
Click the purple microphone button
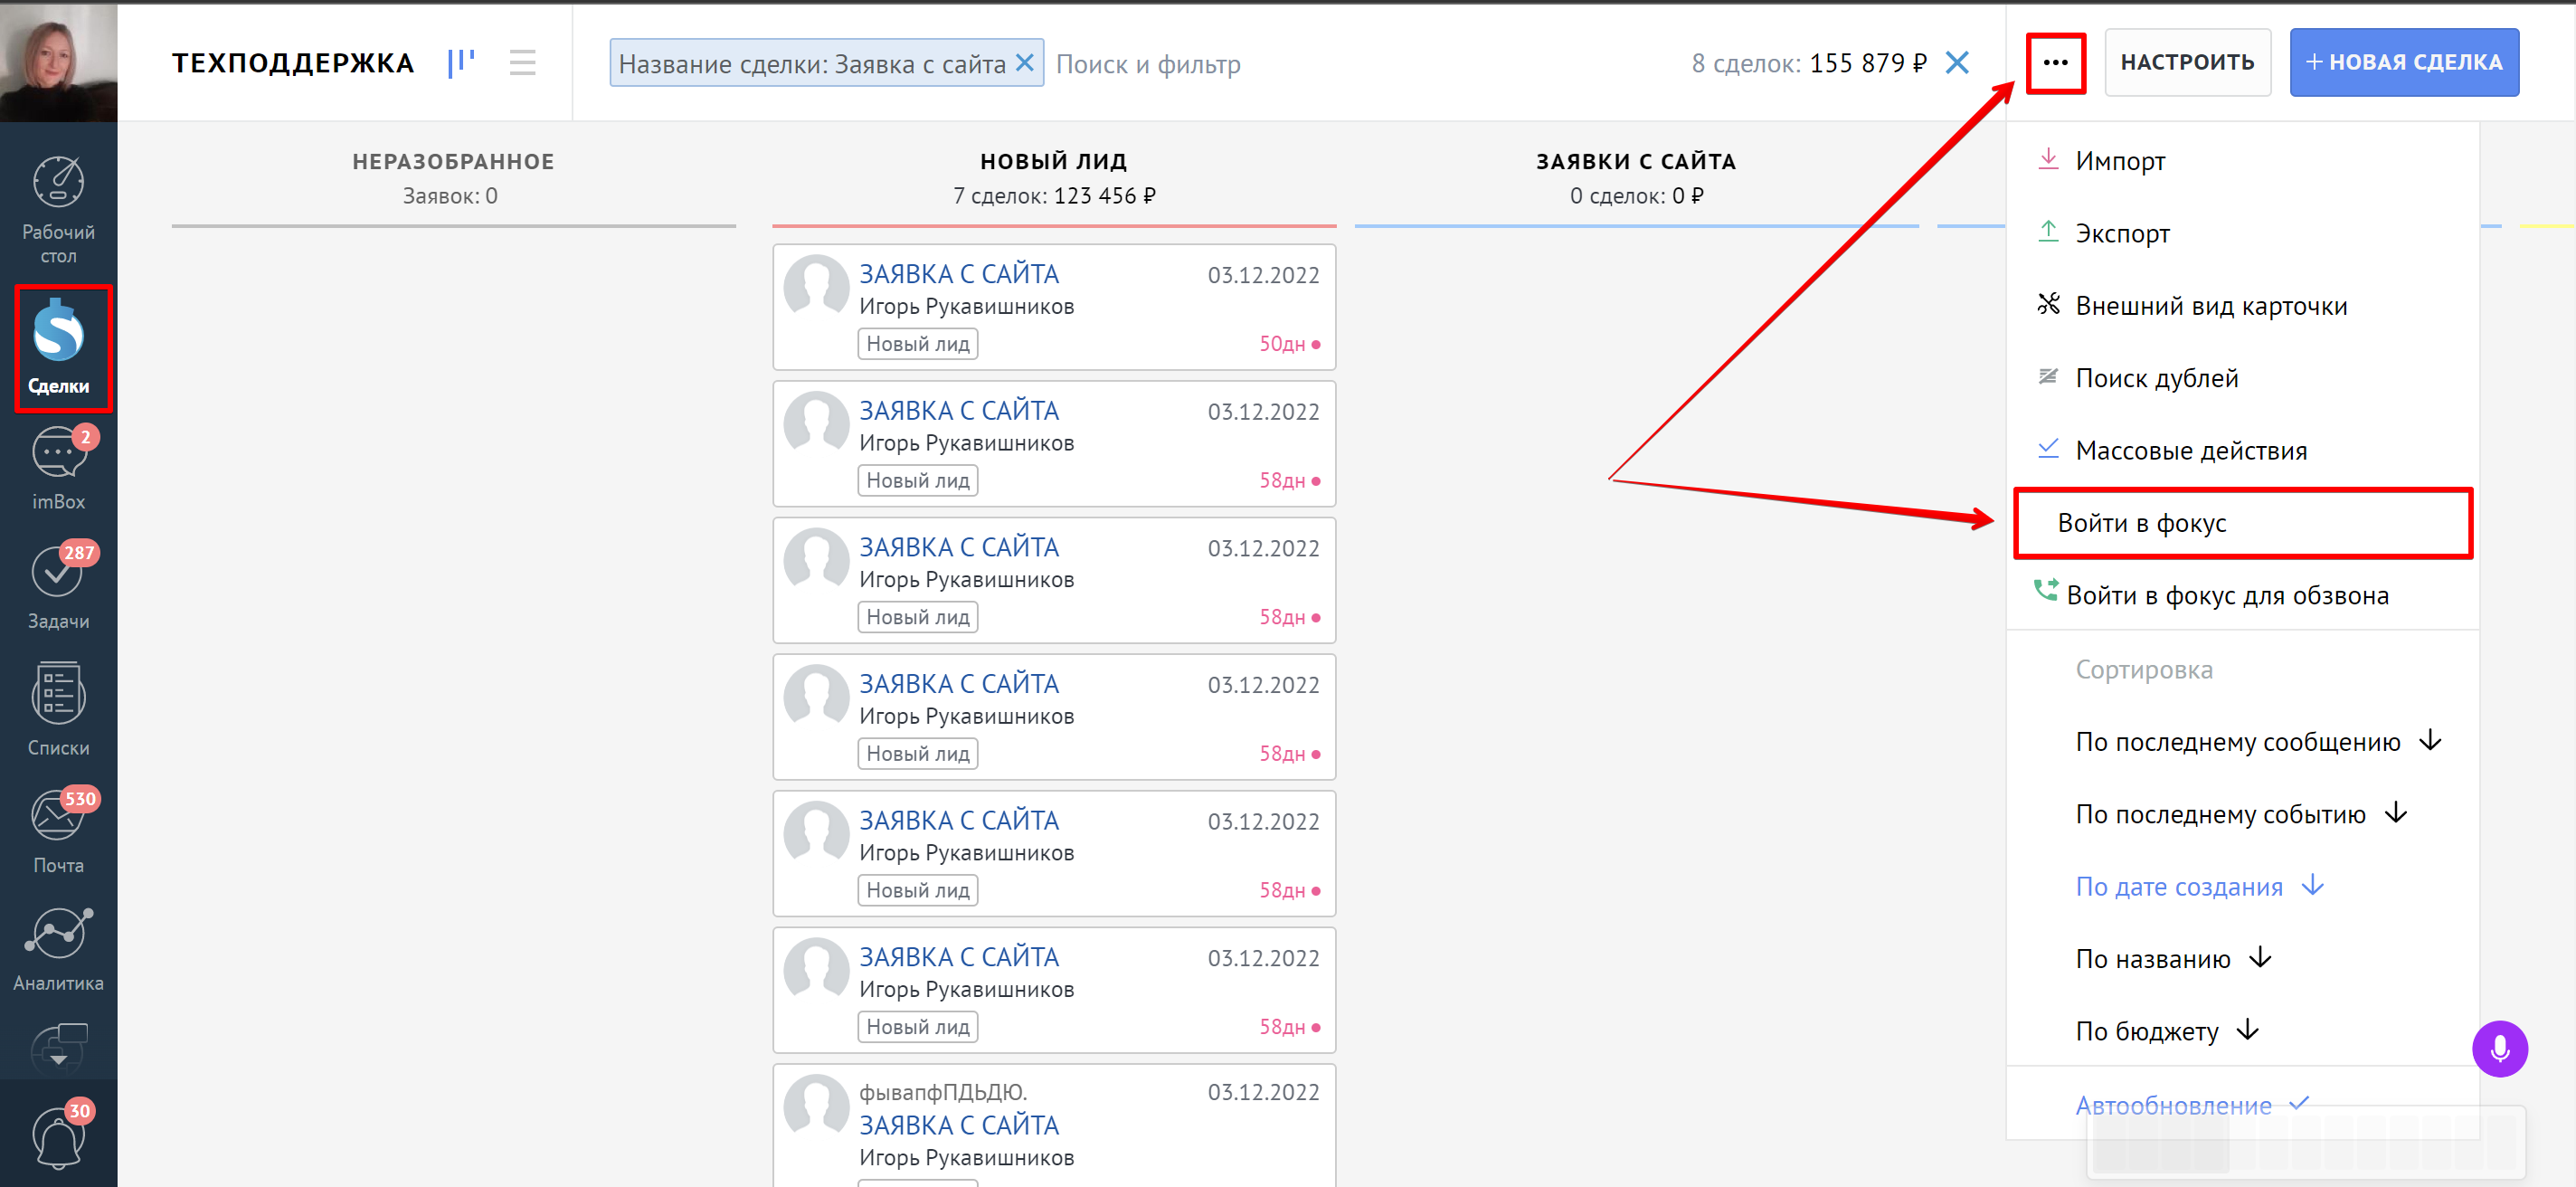(2499, 1048)
